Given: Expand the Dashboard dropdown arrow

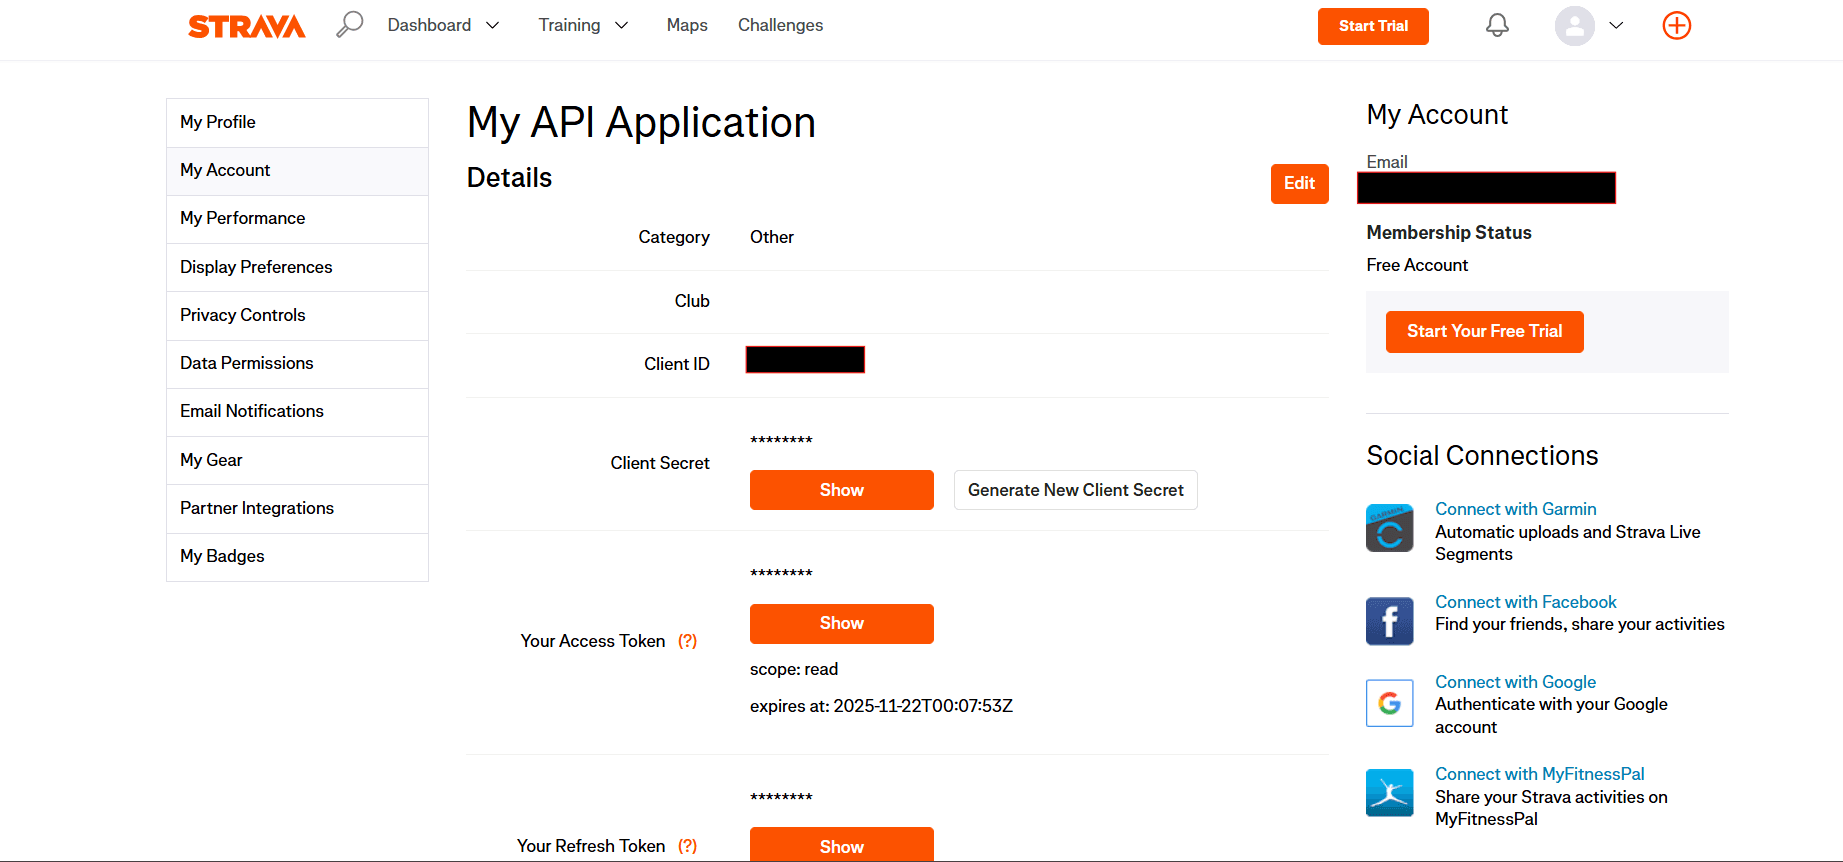Looking at the screenshot, I should click(492, 26).
